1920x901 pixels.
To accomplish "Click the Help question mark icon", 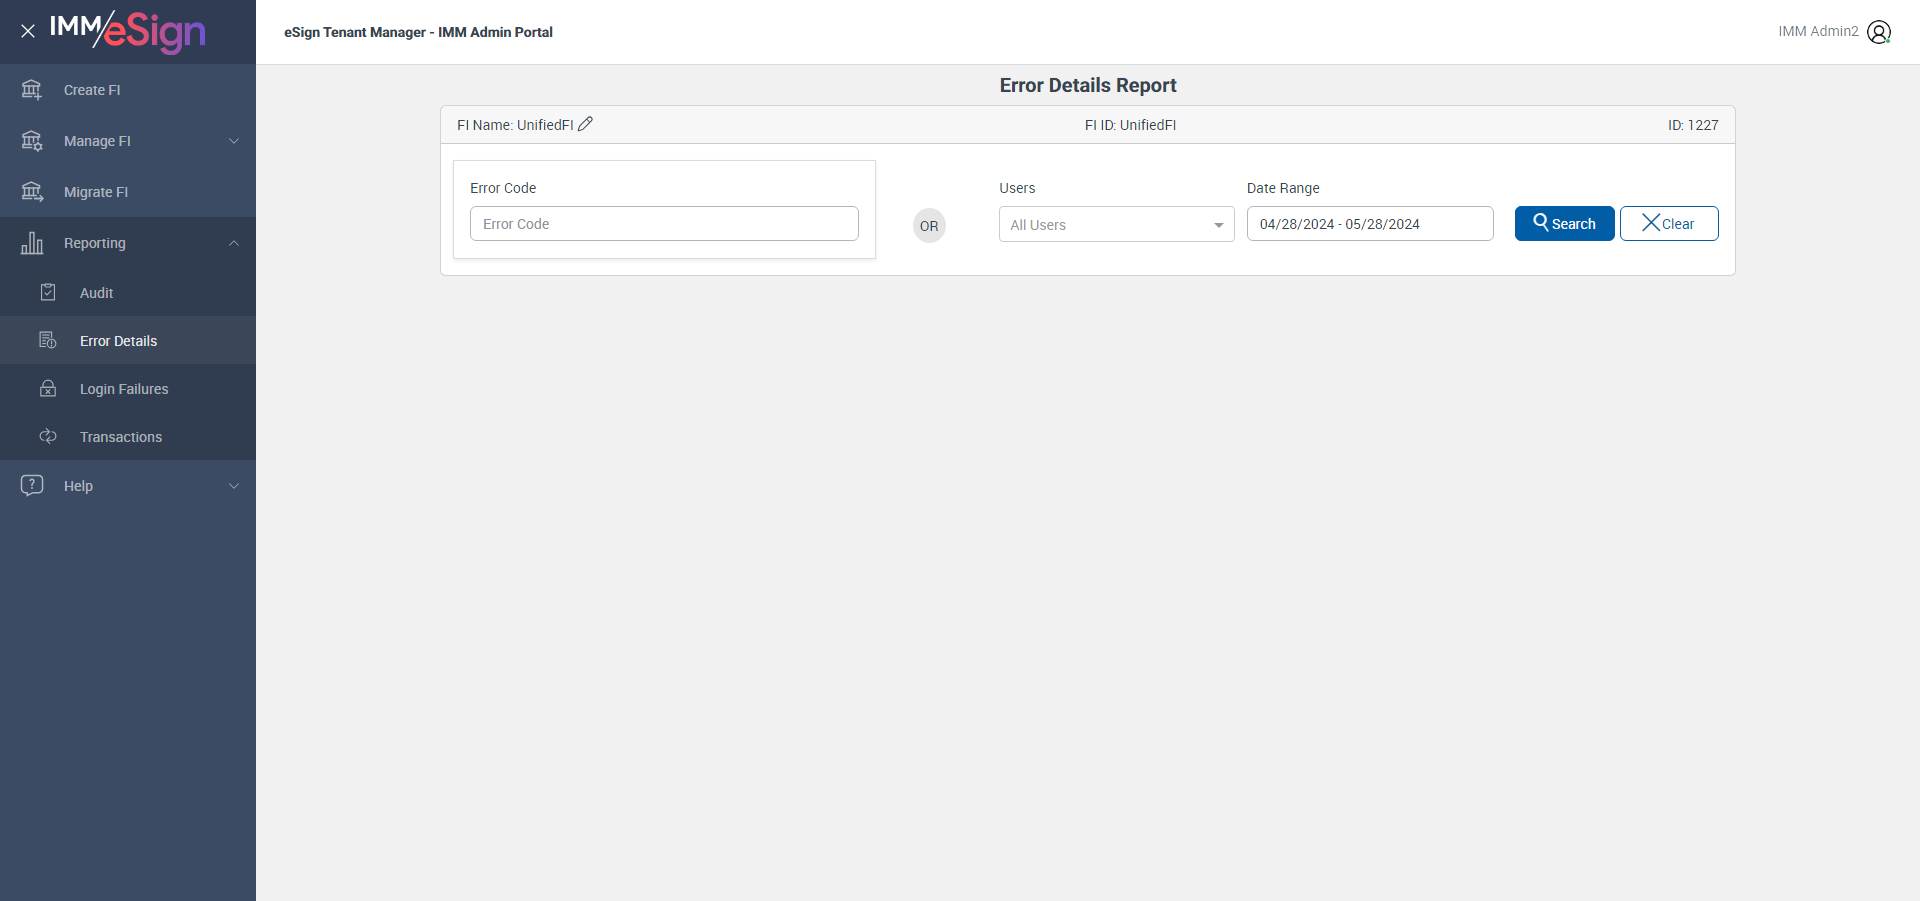I will point(32,486).
